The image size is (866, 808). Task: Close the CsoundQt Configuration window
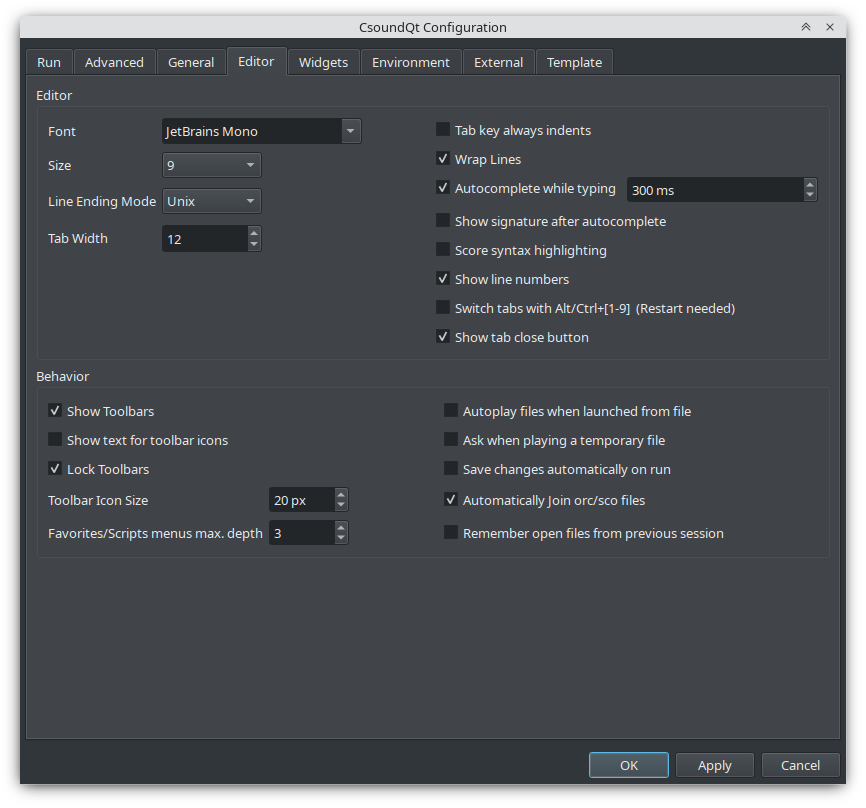pyautogui.click(x=830, y=27)
